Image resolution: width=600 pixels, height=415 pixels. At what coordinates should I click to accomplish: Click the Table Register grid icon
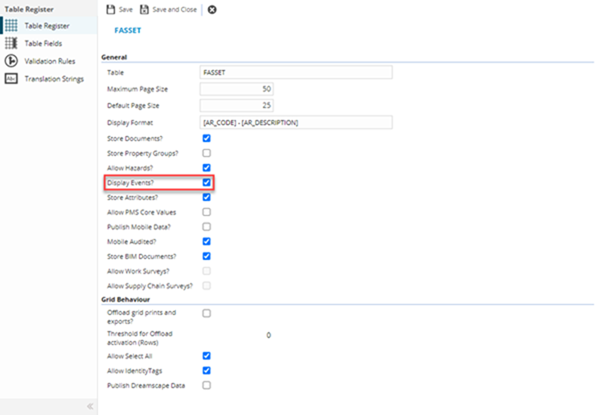pyautogui.click(x=11, y=26)
